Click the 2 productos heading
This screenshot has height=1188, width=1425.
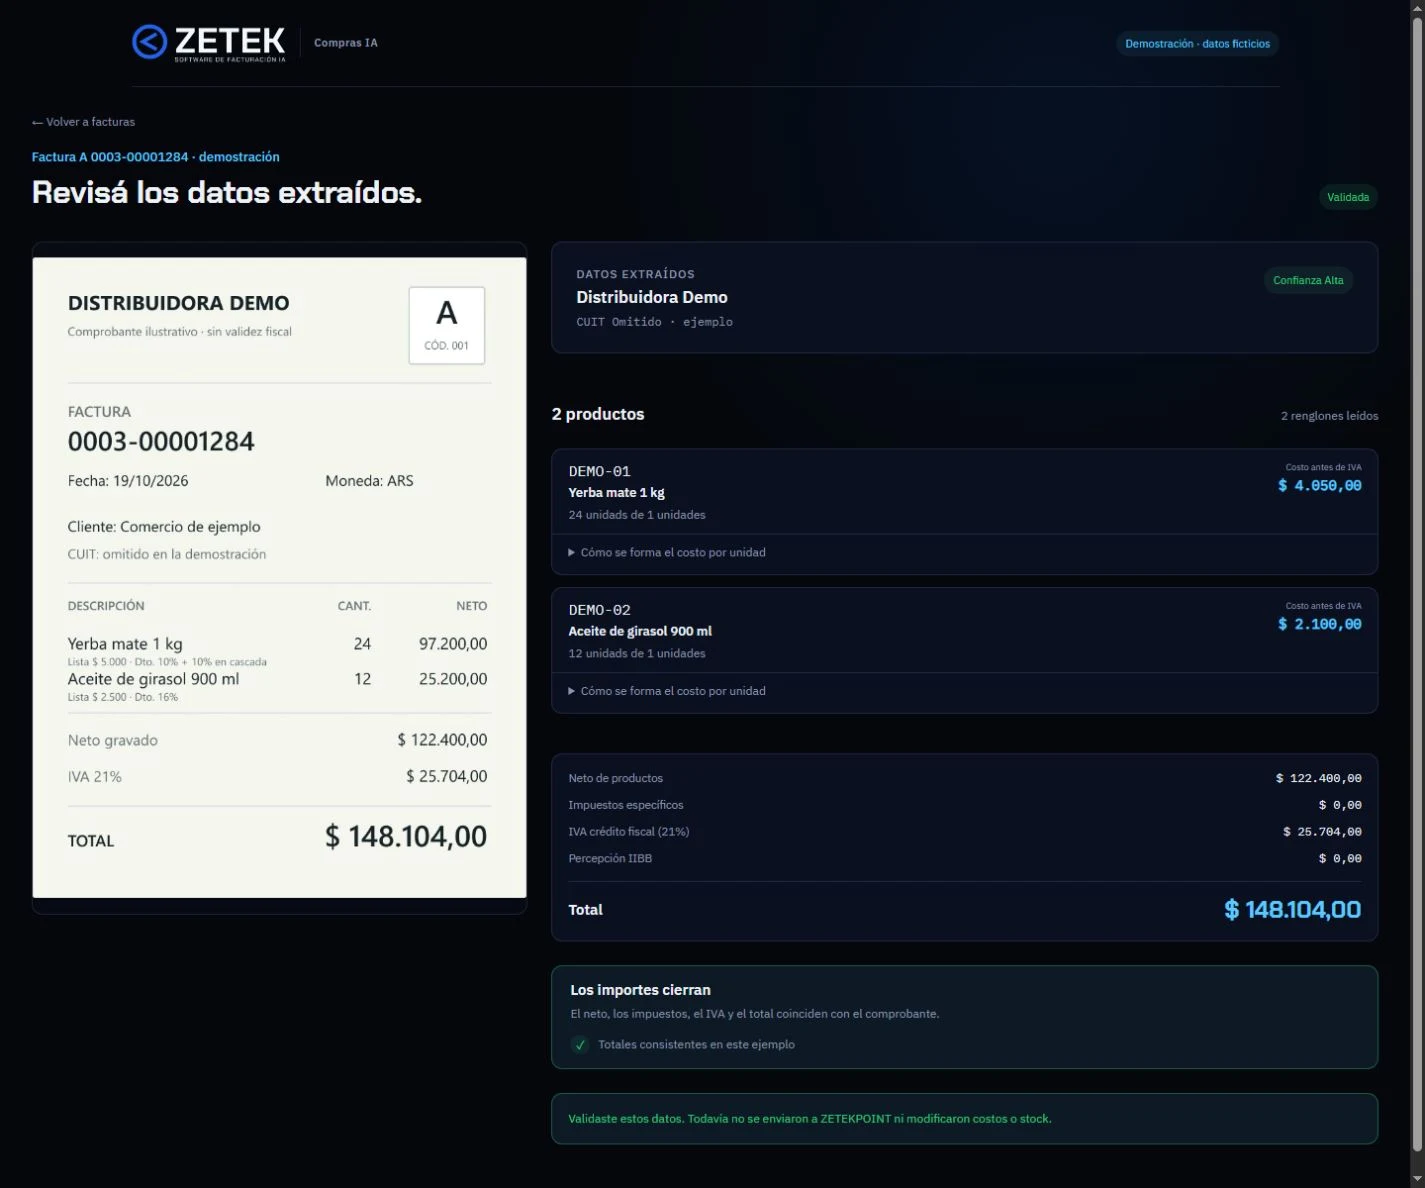pyautogui.click(x=598, y=414)
